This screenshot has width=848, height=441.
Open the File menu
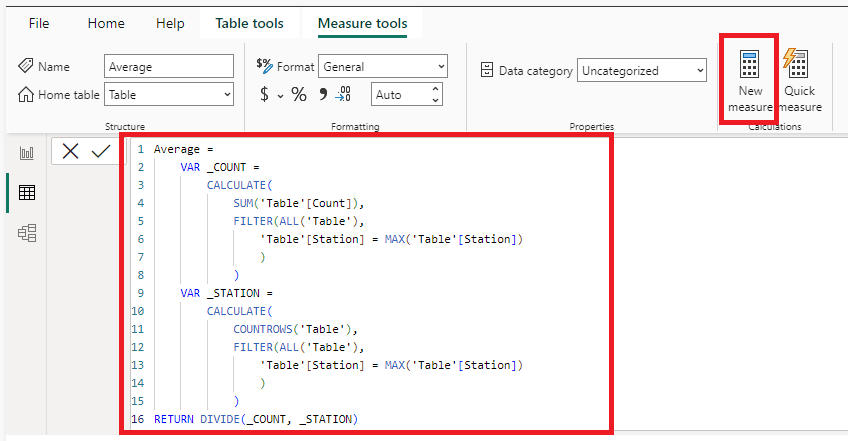pyautogui.click(x=39, y=23)
